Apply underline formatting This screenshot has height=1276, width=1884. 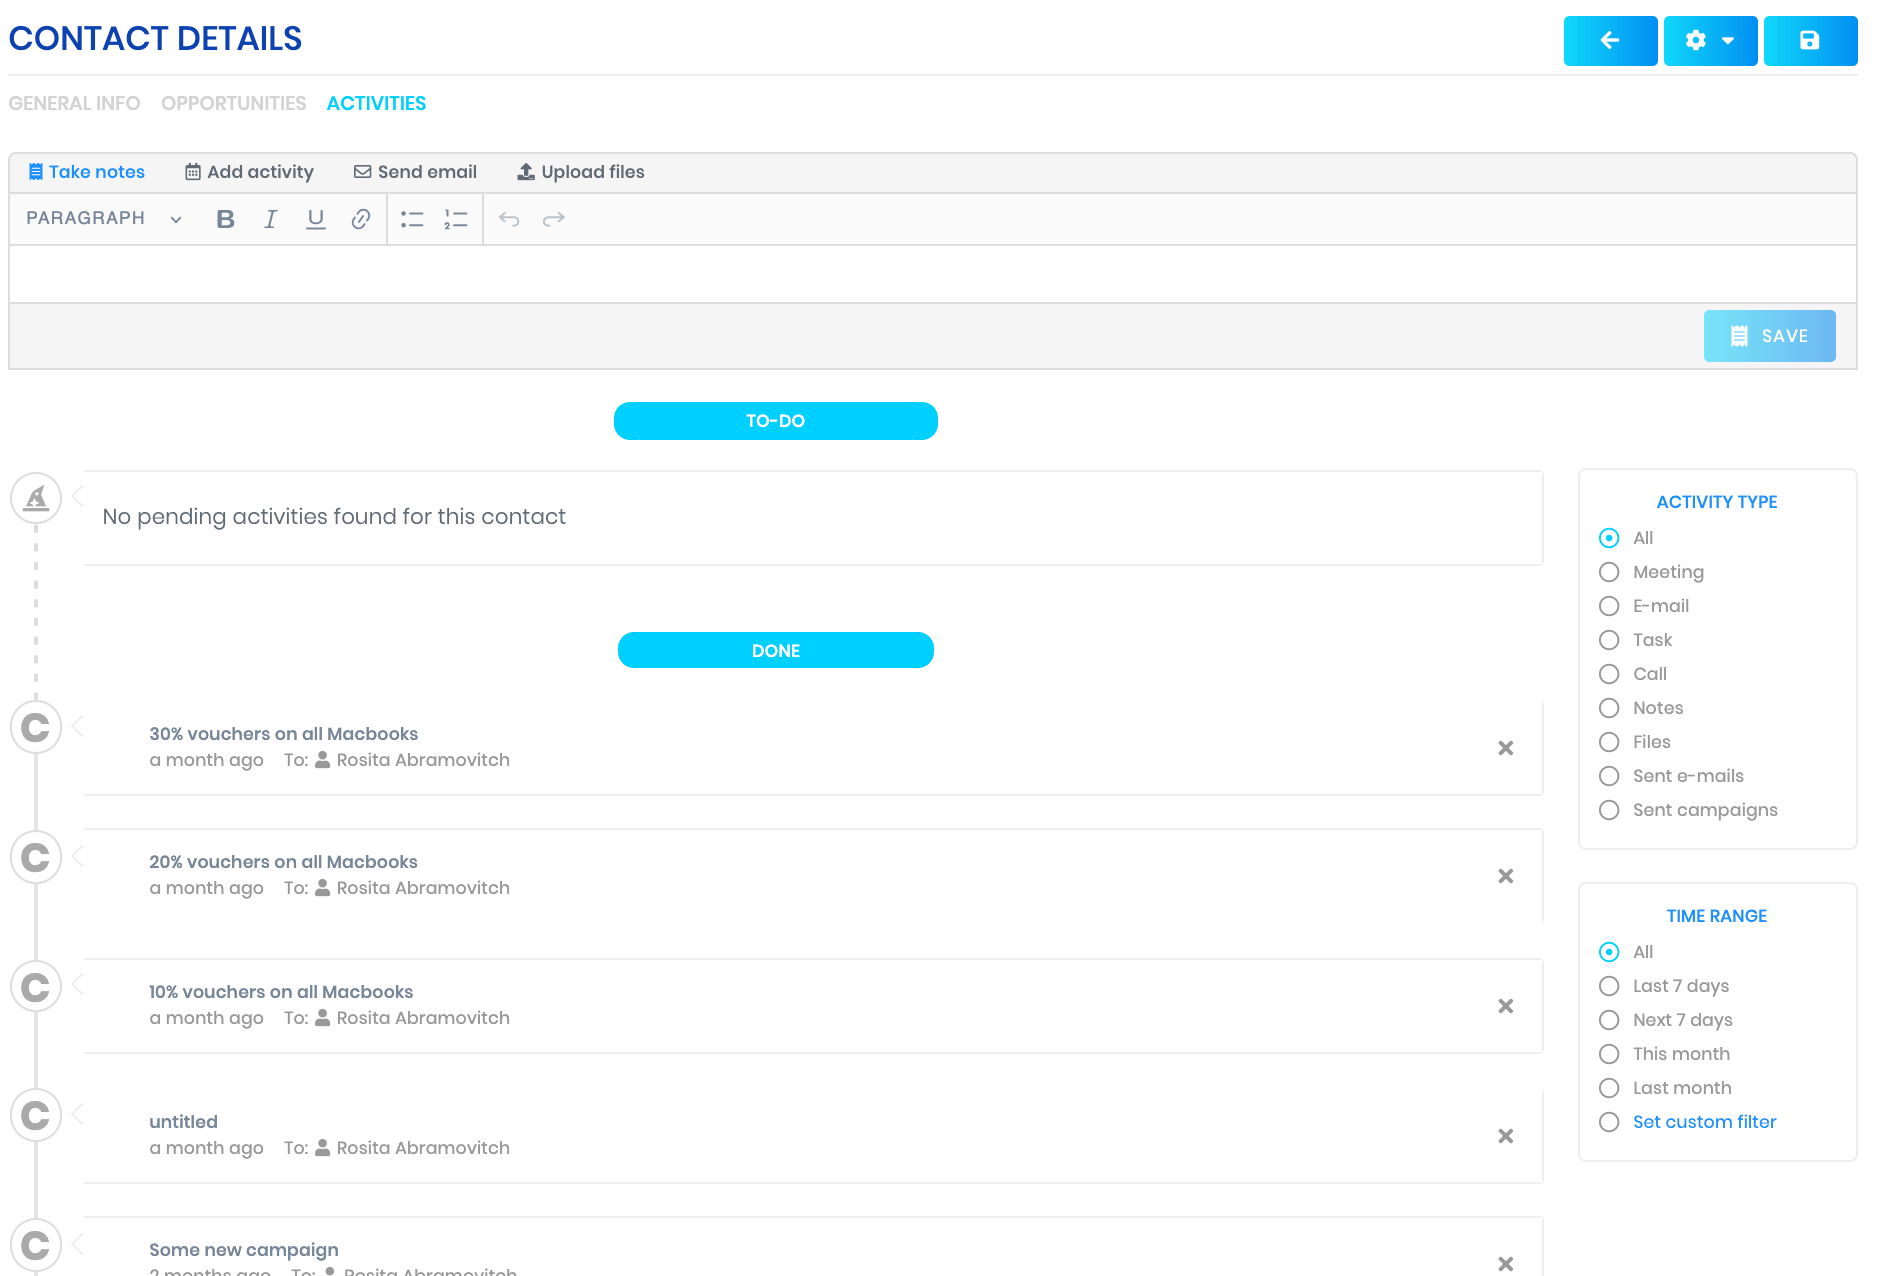click(x=315, y=219)
